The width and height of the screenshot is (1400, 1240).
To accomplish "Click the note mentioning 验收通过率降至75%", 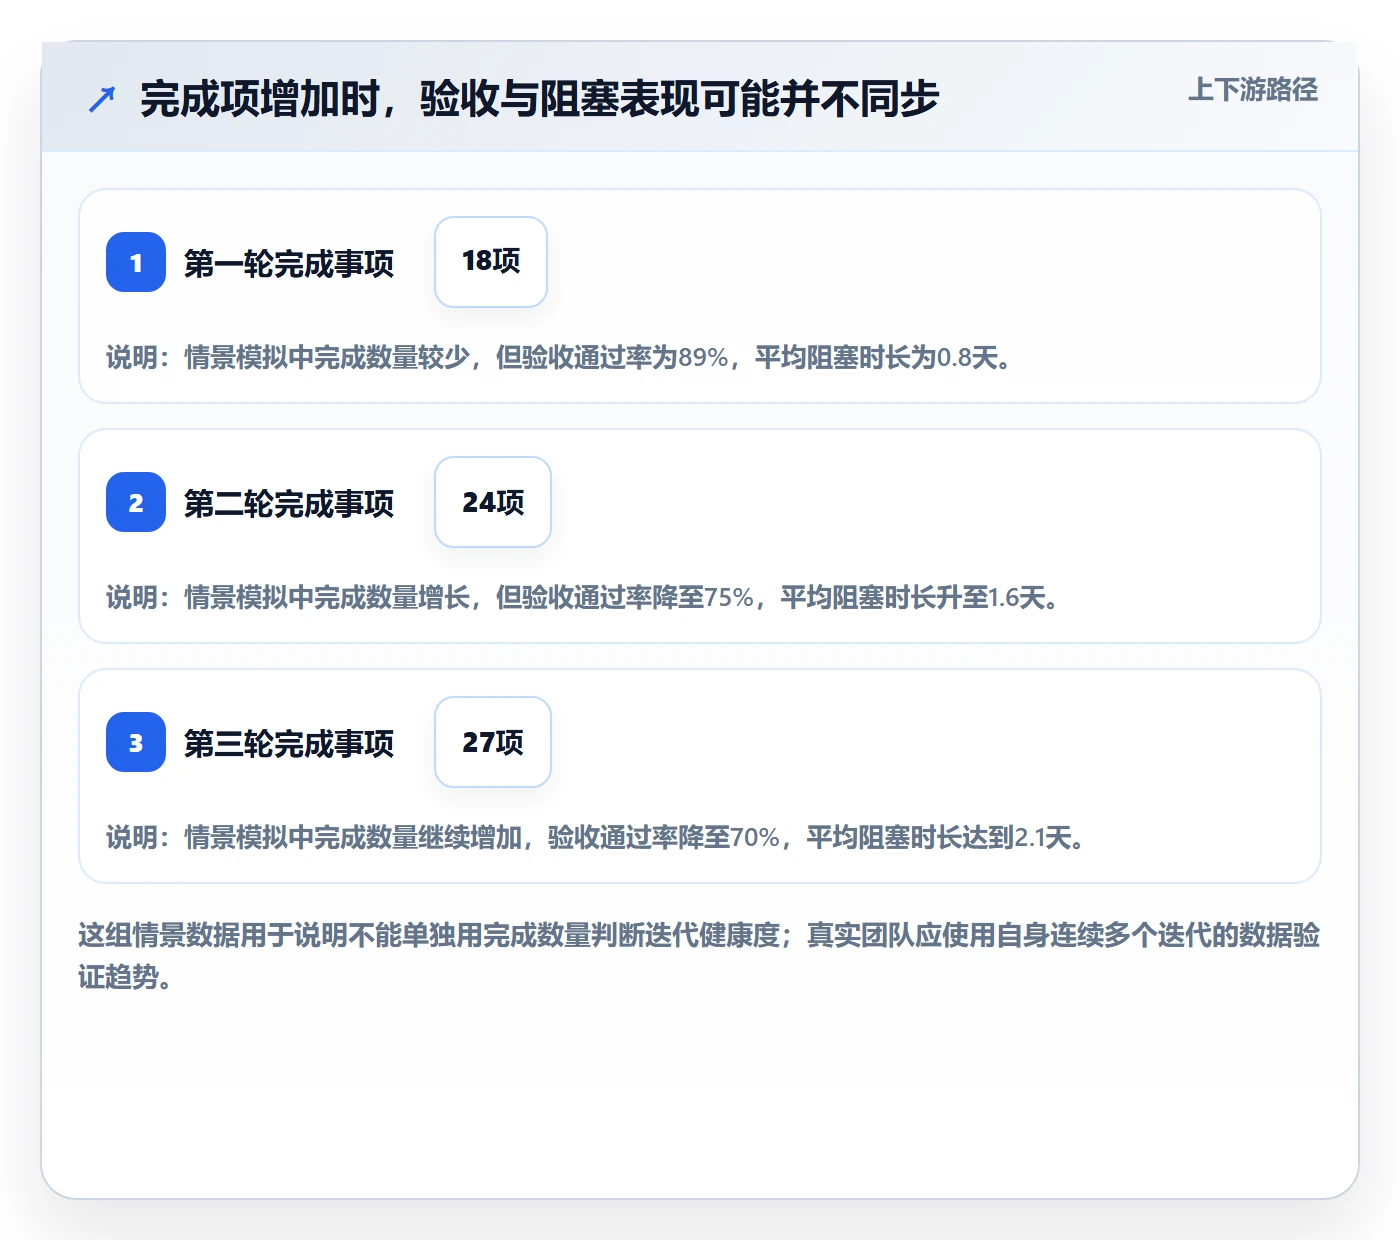I will point(583,597).
